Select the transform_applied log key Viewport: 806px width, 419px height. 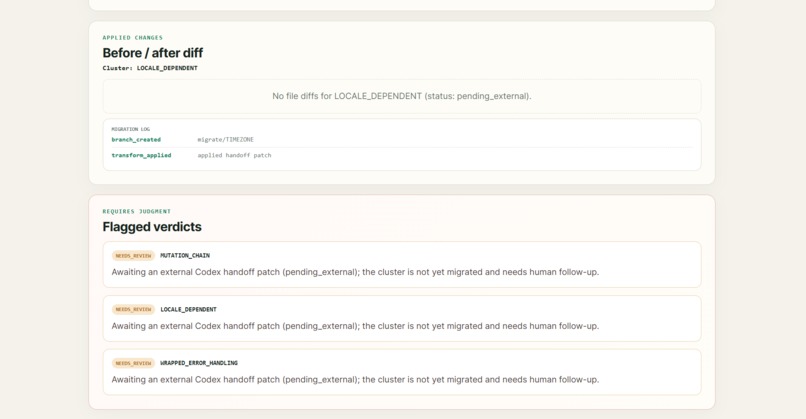coord(141,155)
